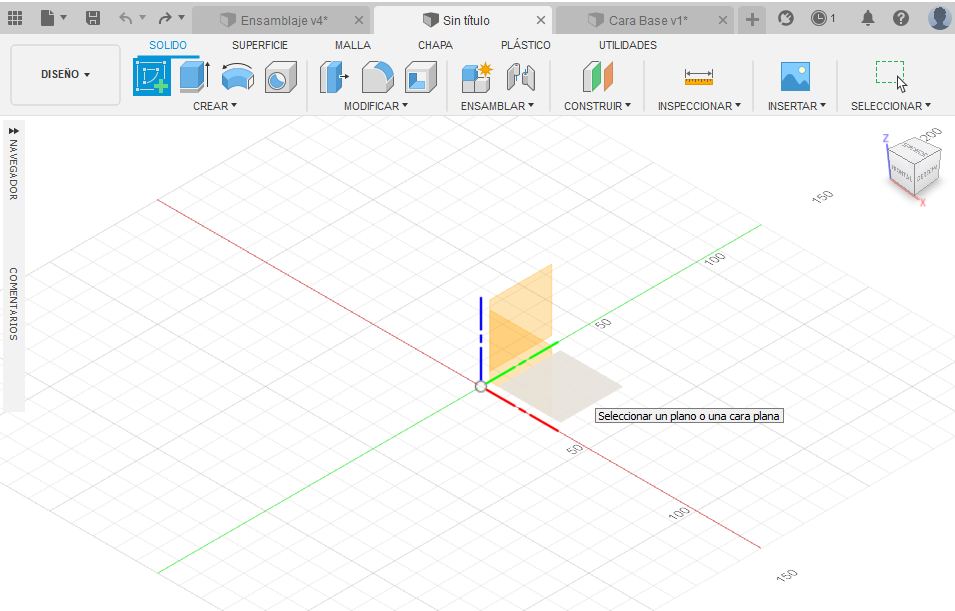Select the Joint tool
This screenshot has height=611, width=955.
tap(521, 77)
